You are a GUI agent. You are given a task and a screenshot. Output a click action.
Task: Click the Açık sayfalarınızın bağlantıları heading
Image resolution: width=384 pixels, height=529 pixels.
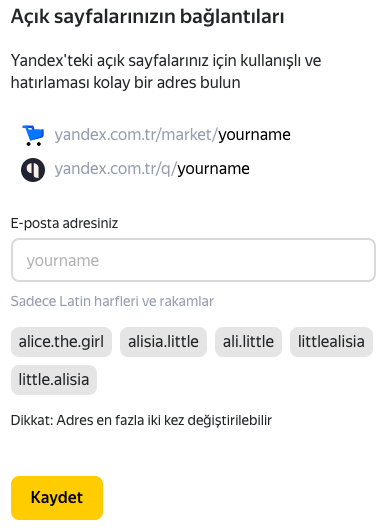coord(147,17)
